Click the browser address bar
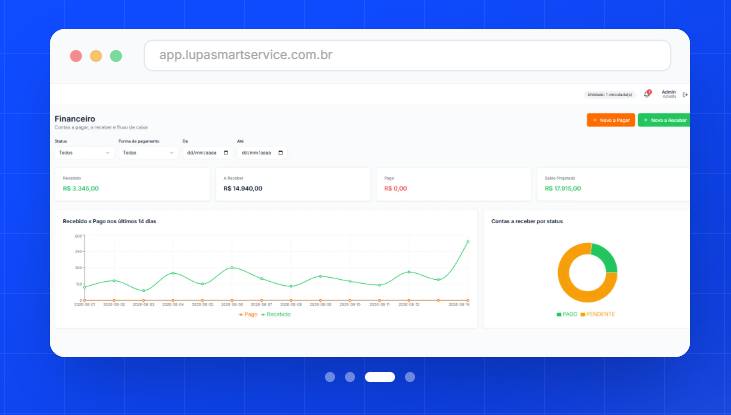The image size is (731, 415). [407, 55]
